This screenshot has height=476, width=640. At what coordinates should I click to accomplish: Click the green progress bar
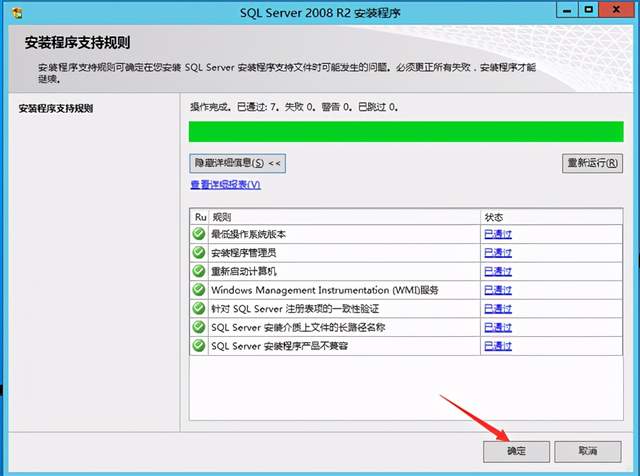(406, 131)
